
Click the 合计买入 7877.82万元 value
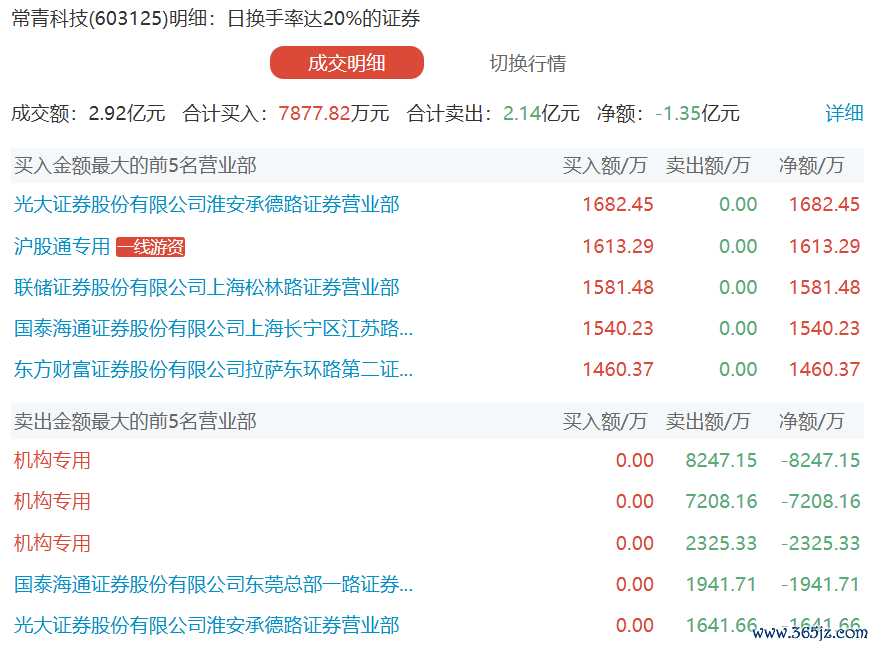[333, 113]
